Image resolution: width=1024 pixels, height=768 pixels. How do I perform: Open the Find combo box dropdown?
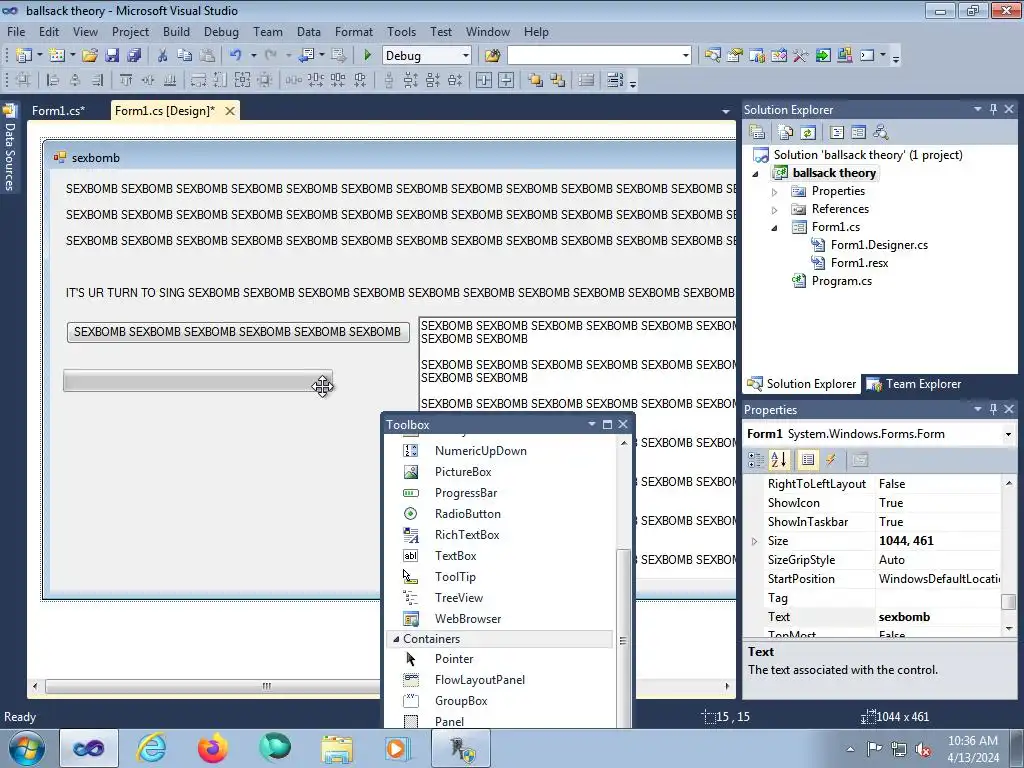pos(686,56)
